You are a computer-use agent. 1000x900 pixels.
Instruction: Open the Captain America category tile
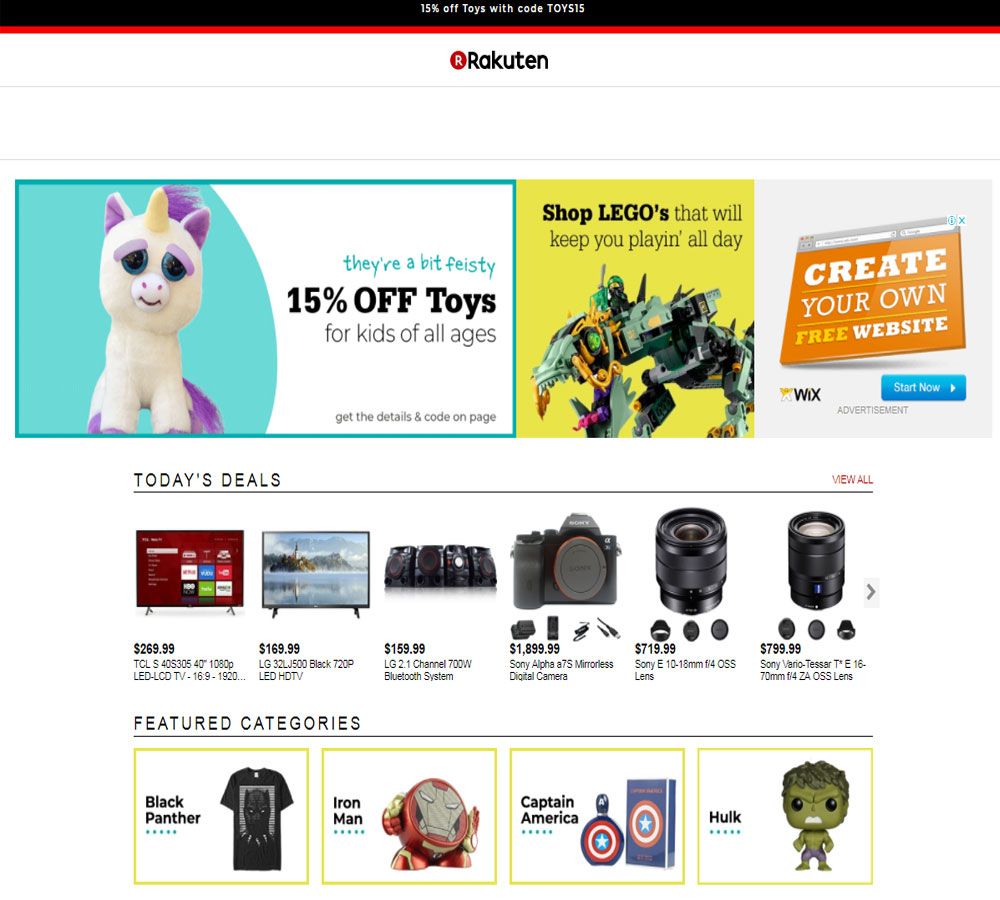pyautogui.click(x=597, y=816)
